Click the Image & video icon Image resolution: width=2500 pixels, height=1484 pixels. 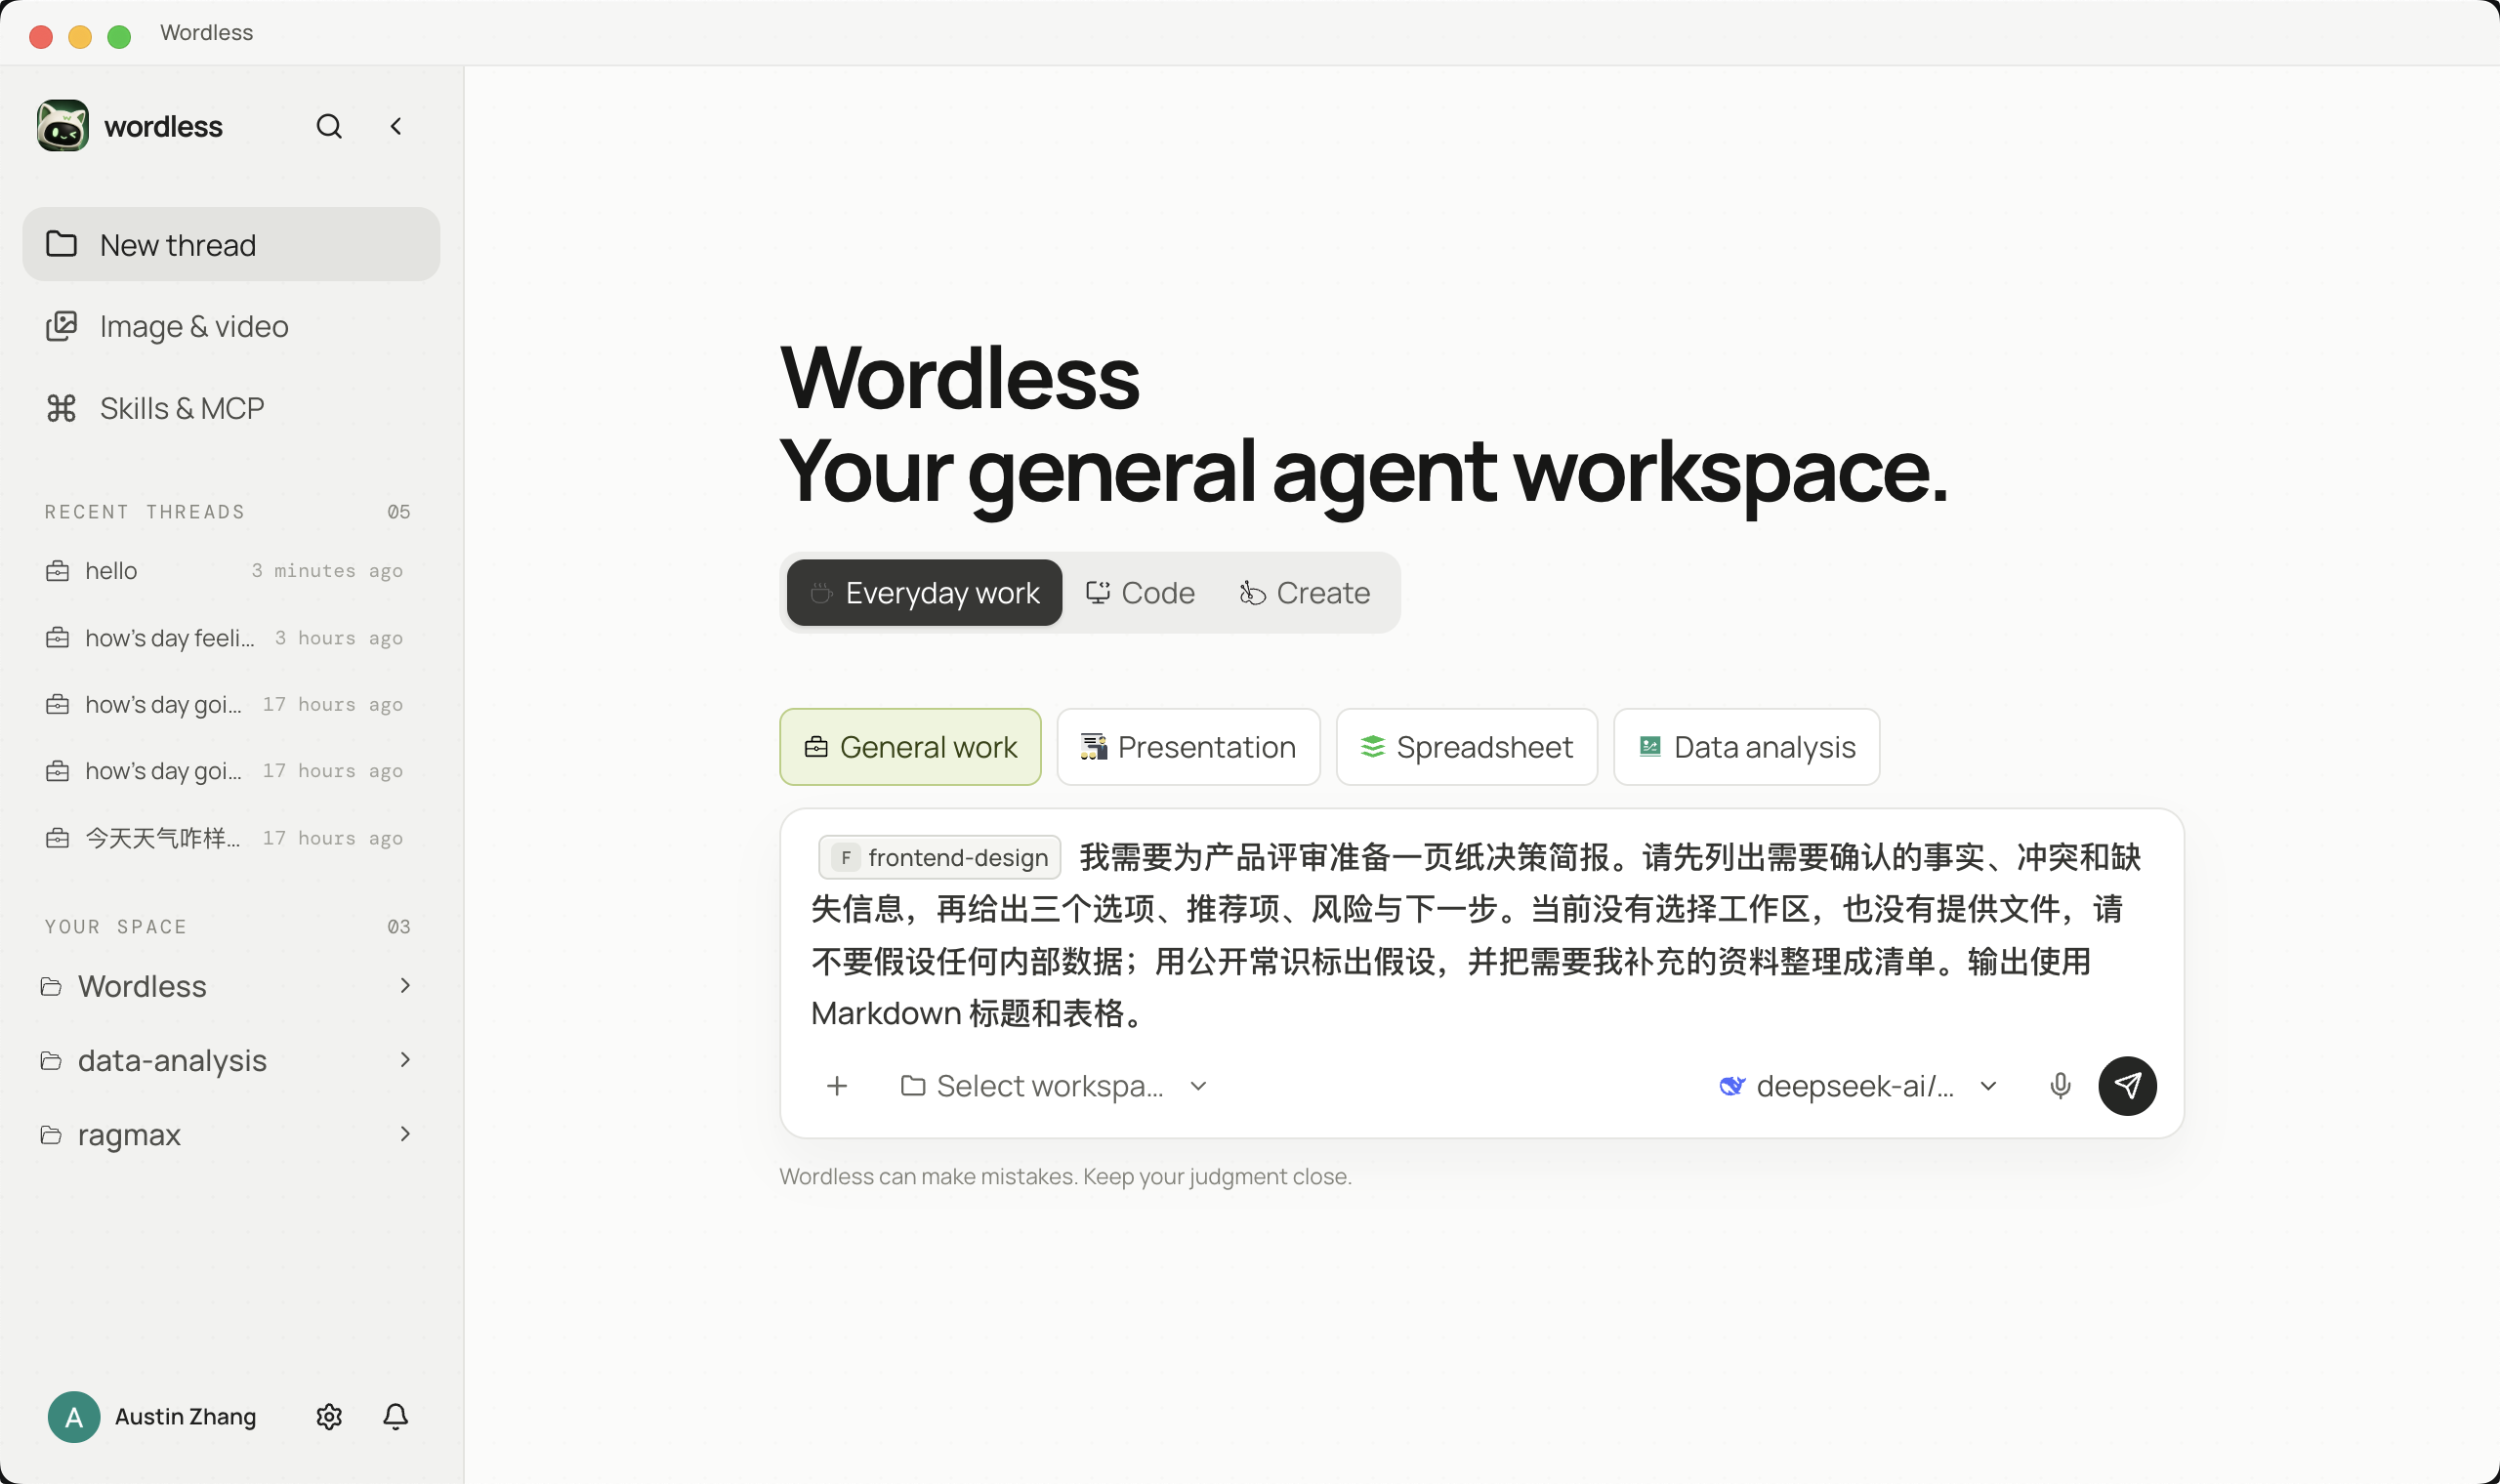click(x=61, y=326)
